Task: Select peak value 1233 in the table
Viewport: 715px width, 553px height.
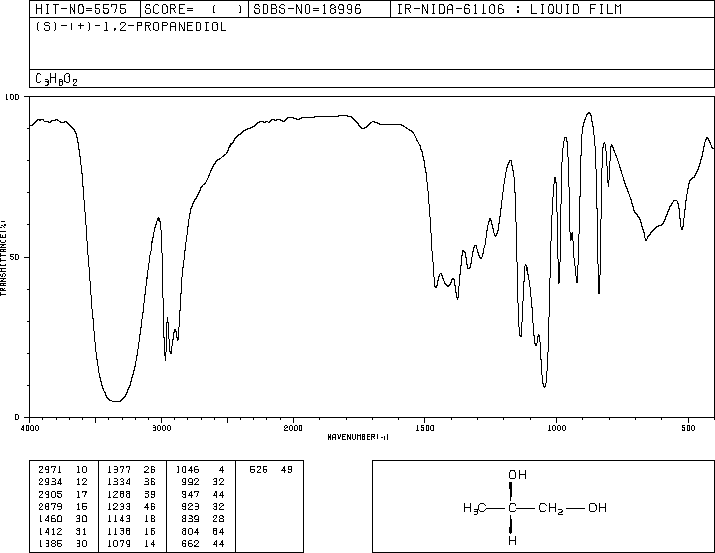Action: [x=119, y=506]
